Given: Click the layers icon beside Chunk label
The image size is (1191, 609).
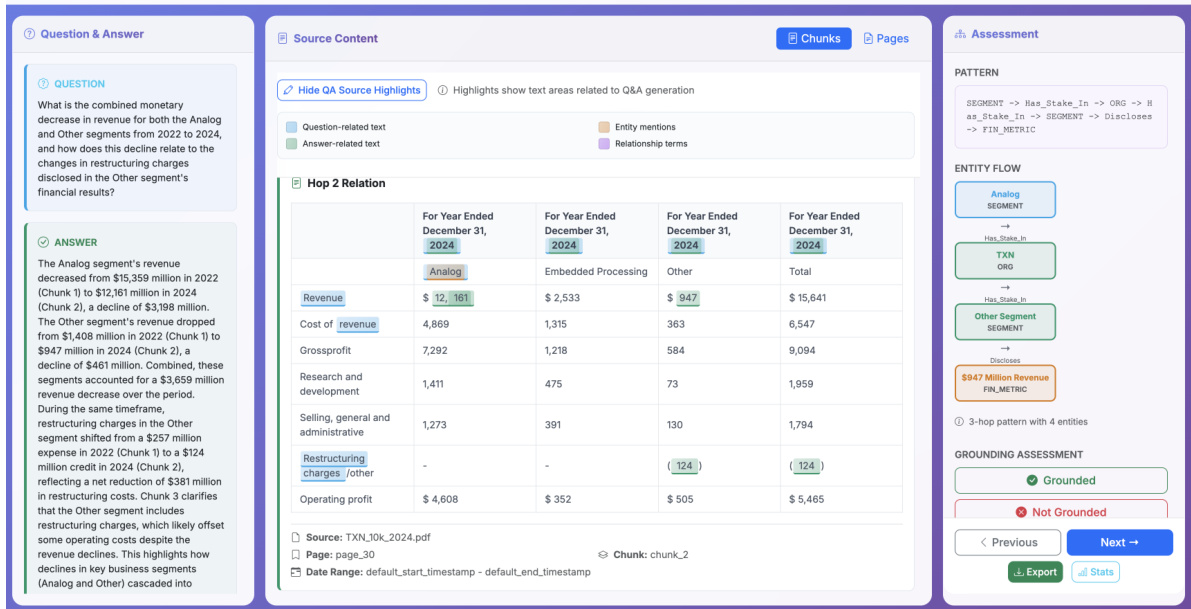Looking at the screenshot, I should 603,554.
